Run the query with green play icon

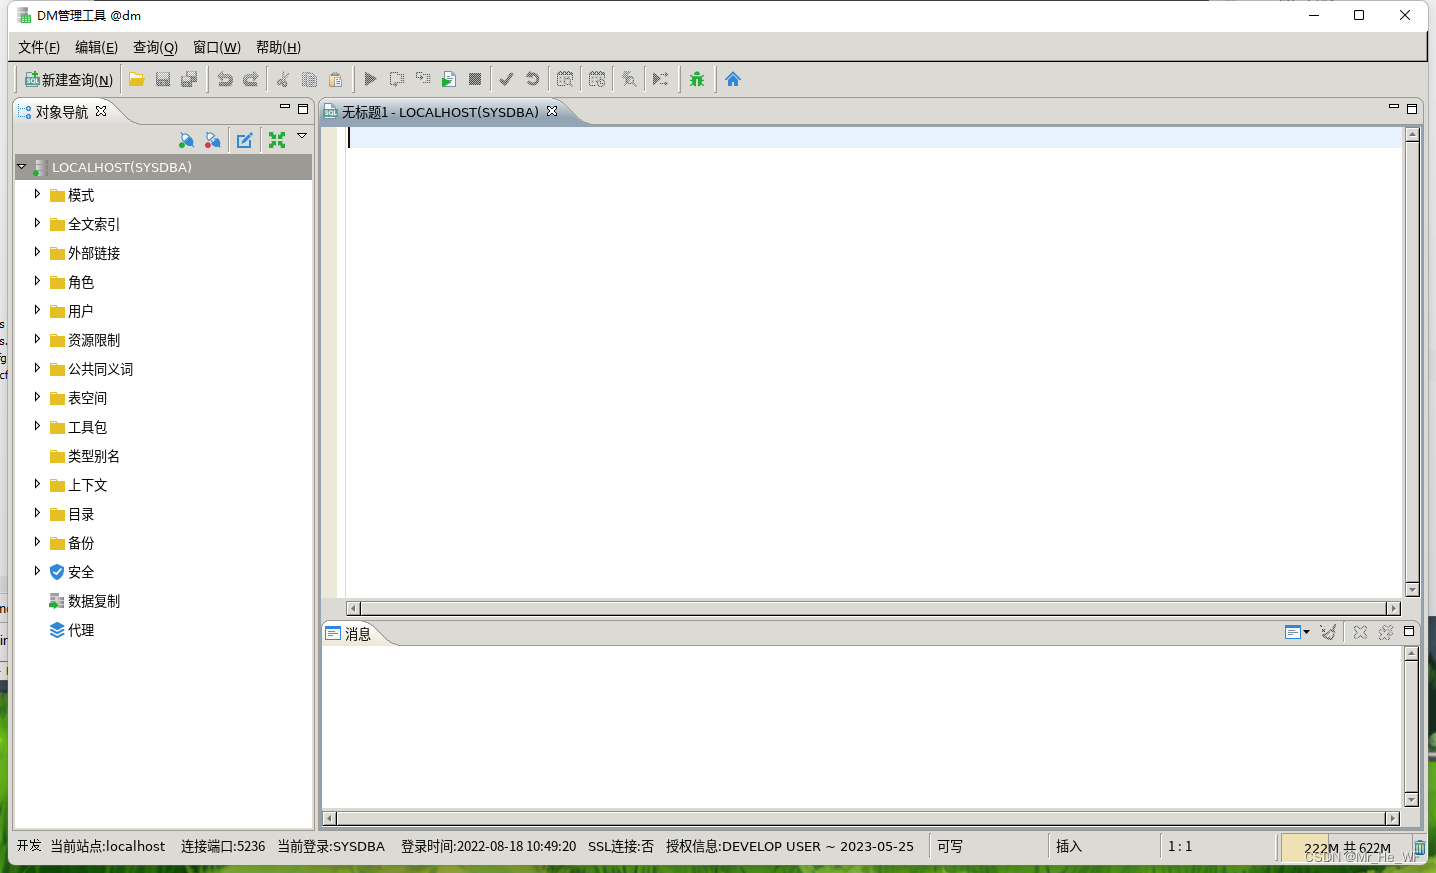point(370,79)
